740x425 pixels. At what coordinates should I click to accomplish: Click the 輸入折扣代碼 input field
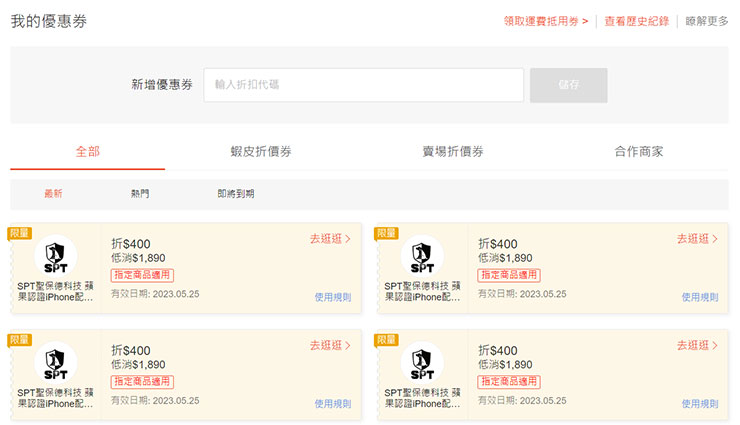tap(363, 85)
